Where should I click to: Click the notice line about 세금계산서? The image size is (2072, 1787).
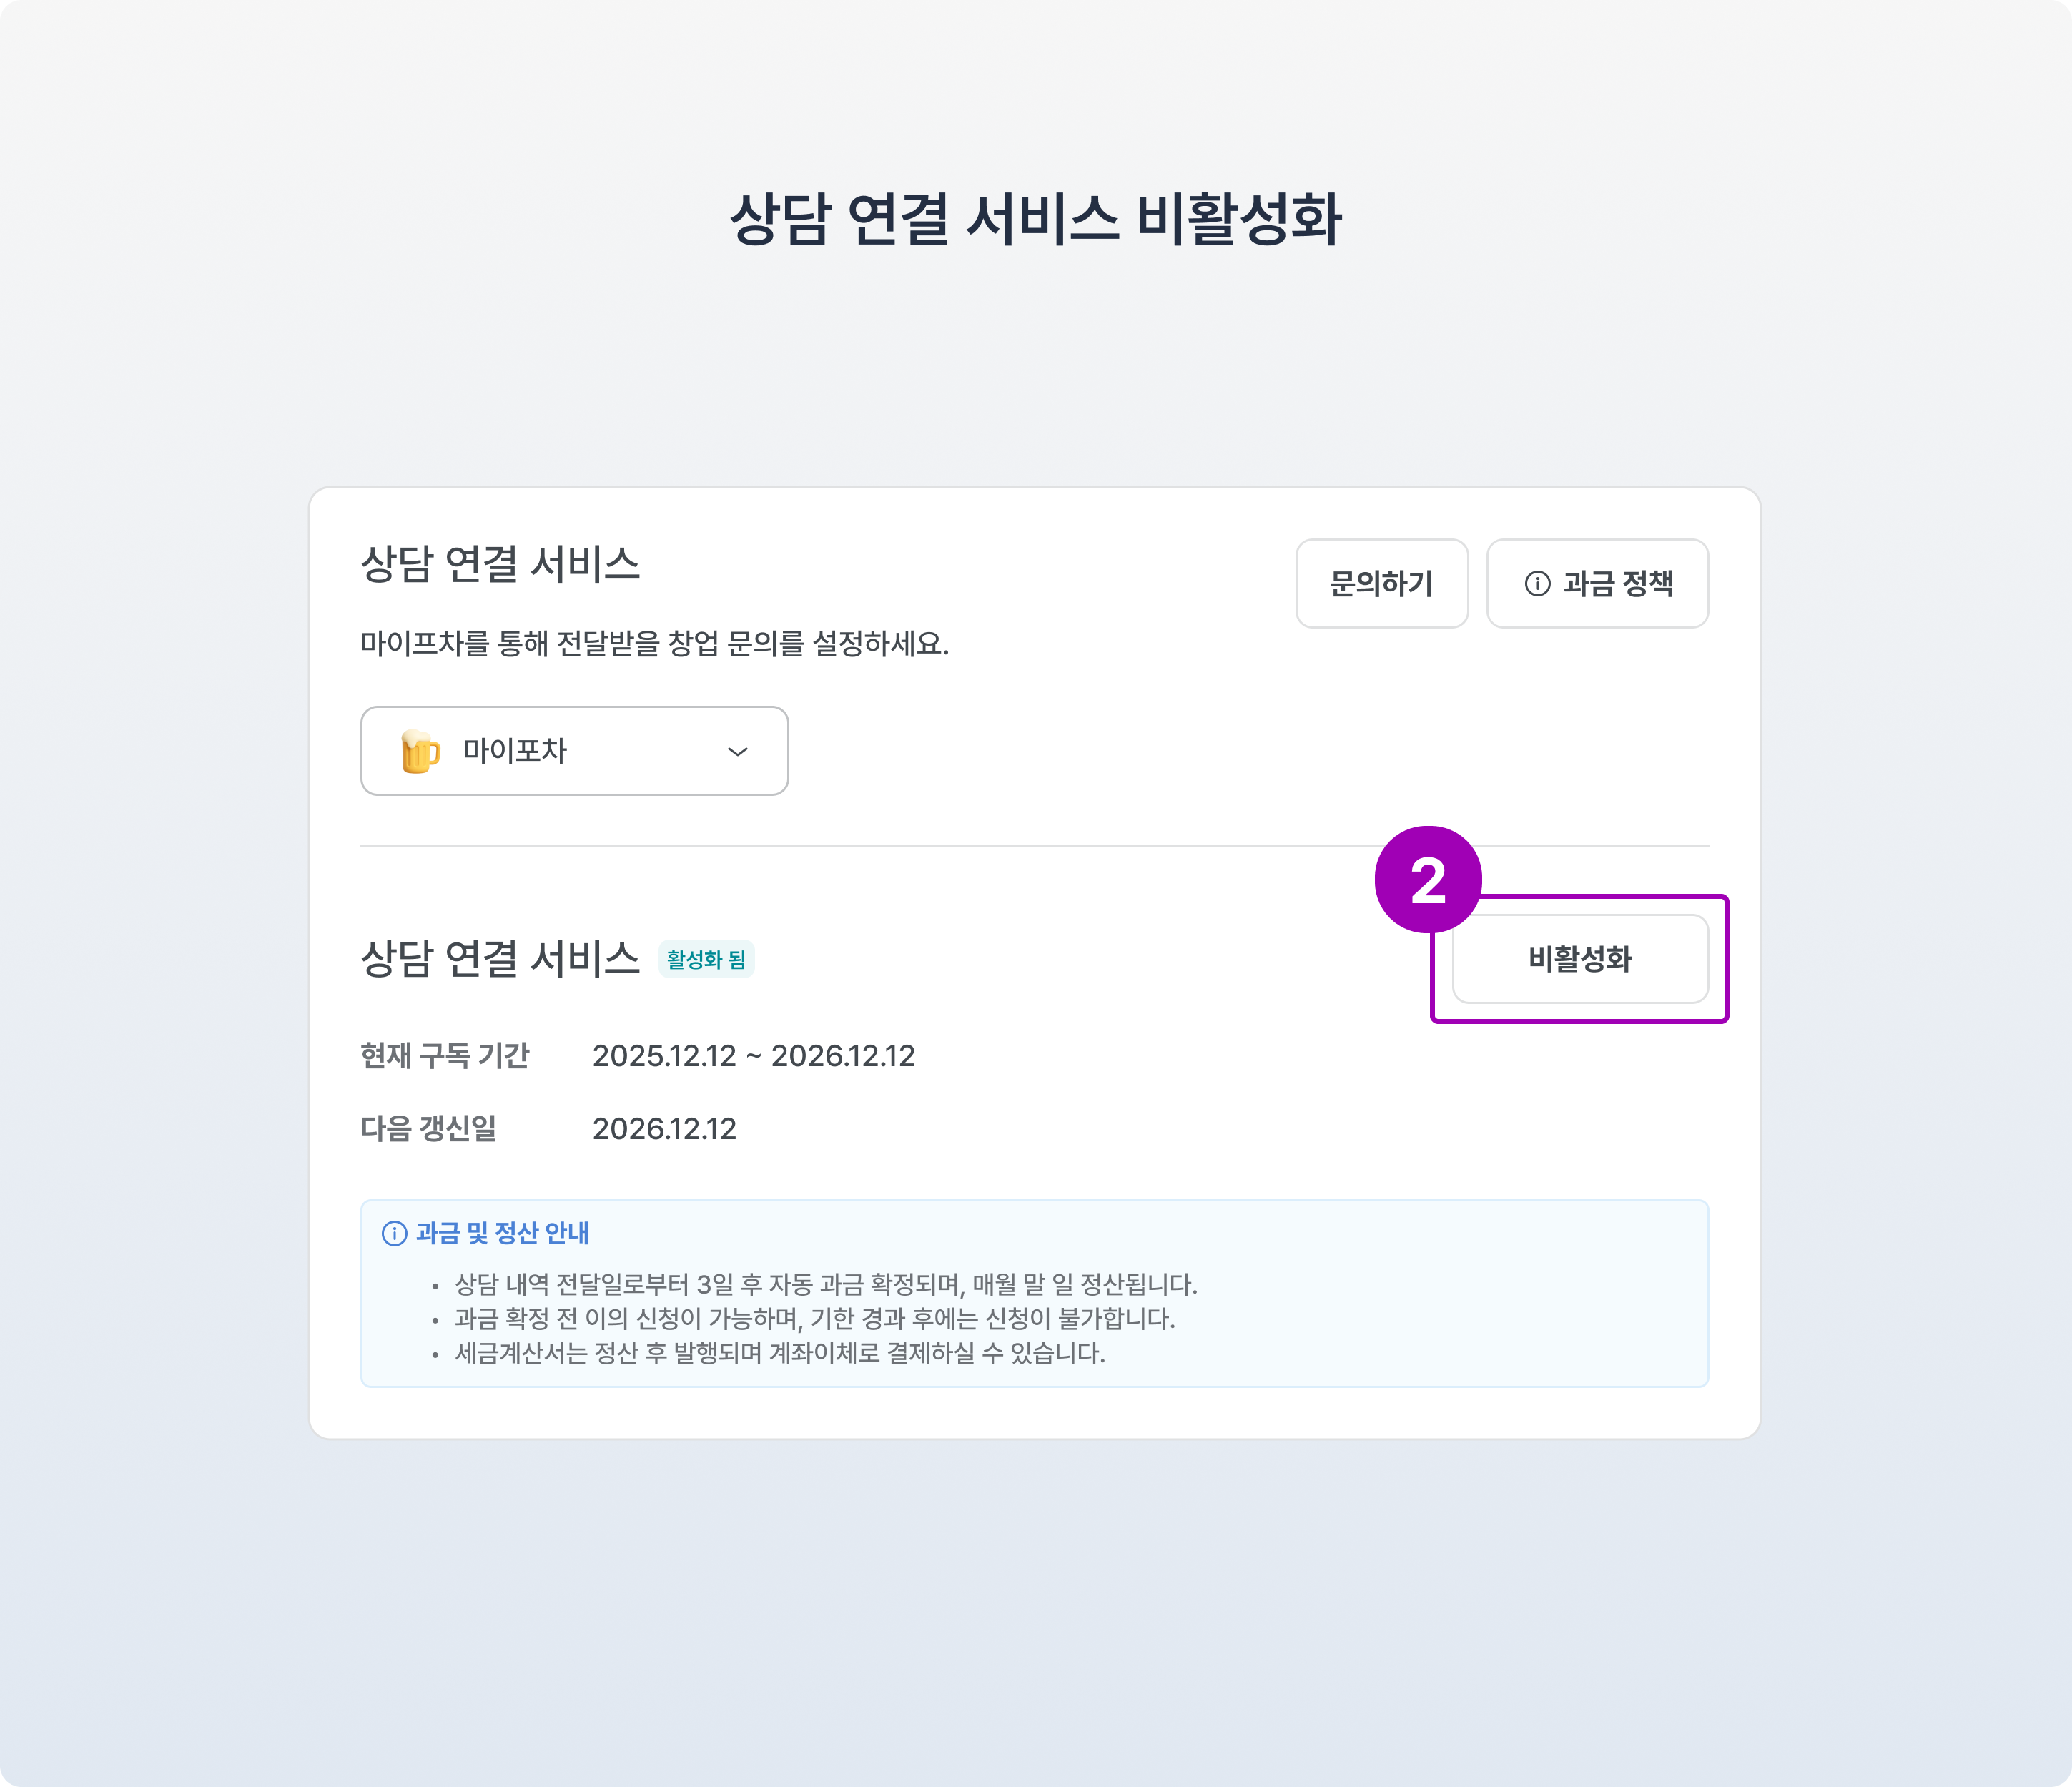coord(780,1353)
